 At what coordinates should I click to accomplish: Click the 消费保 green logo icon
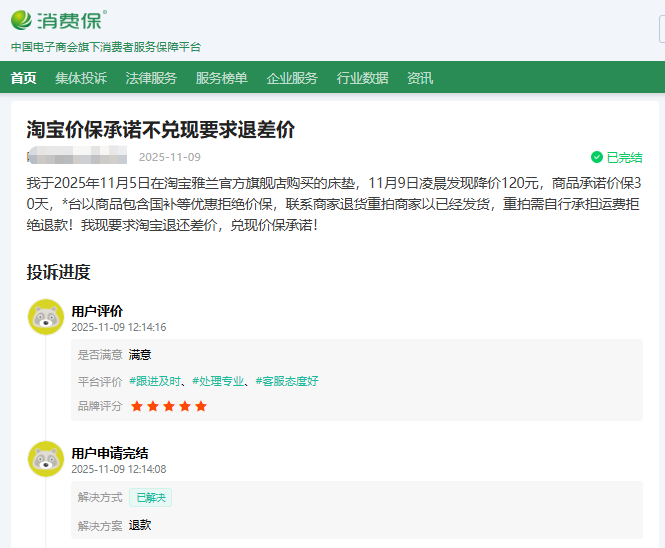tap(22, 20)
